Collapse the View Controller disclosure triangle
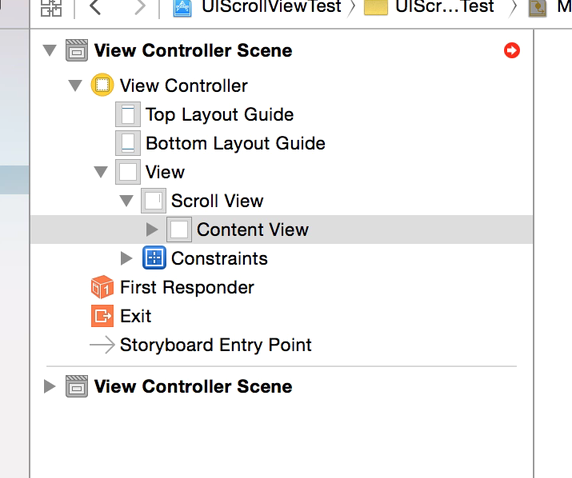 [75, 85]
